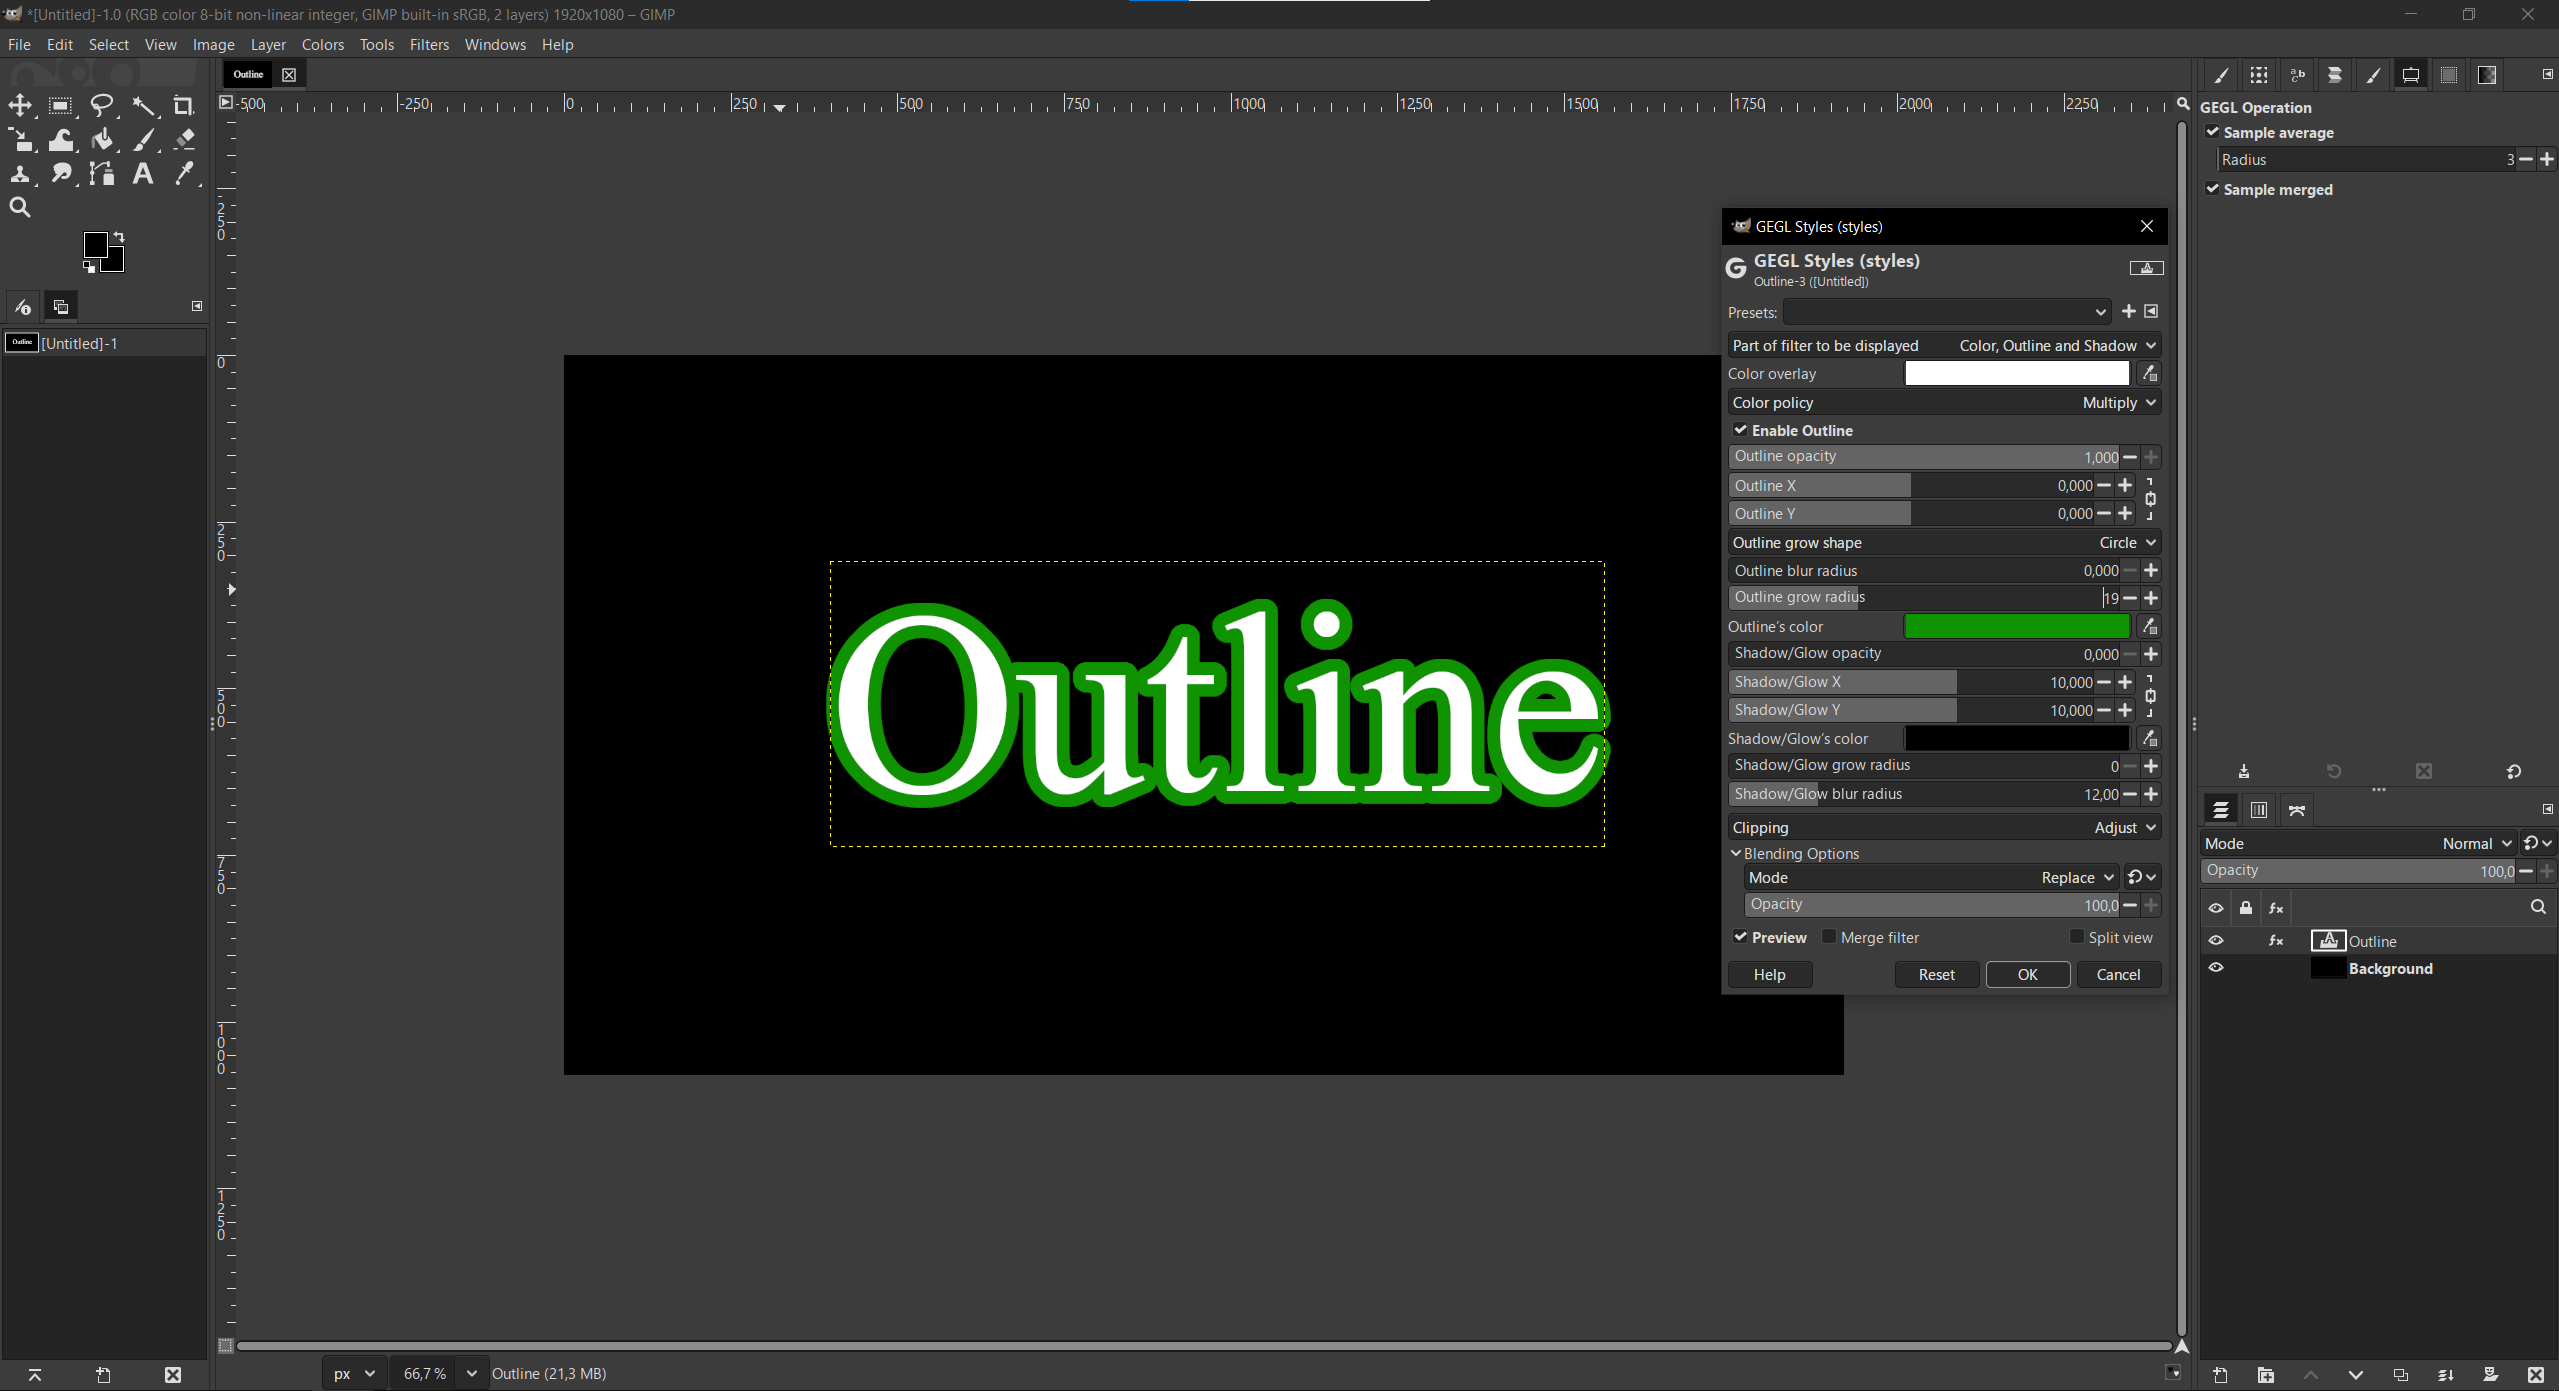2559x1391 pixels.
Task: Select the Color Picker eyedropper tool
Action: click(x=184, y=174)
